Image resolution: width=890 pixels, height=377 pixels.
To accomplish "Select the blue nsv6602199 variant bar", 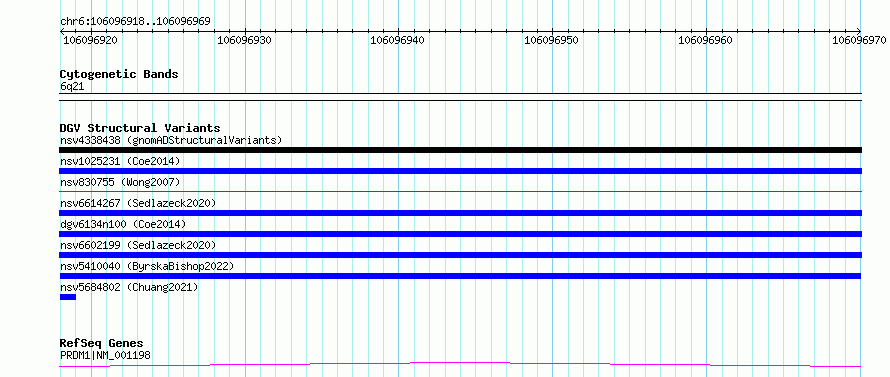I will pyautogui.click(x=460, y=255).
